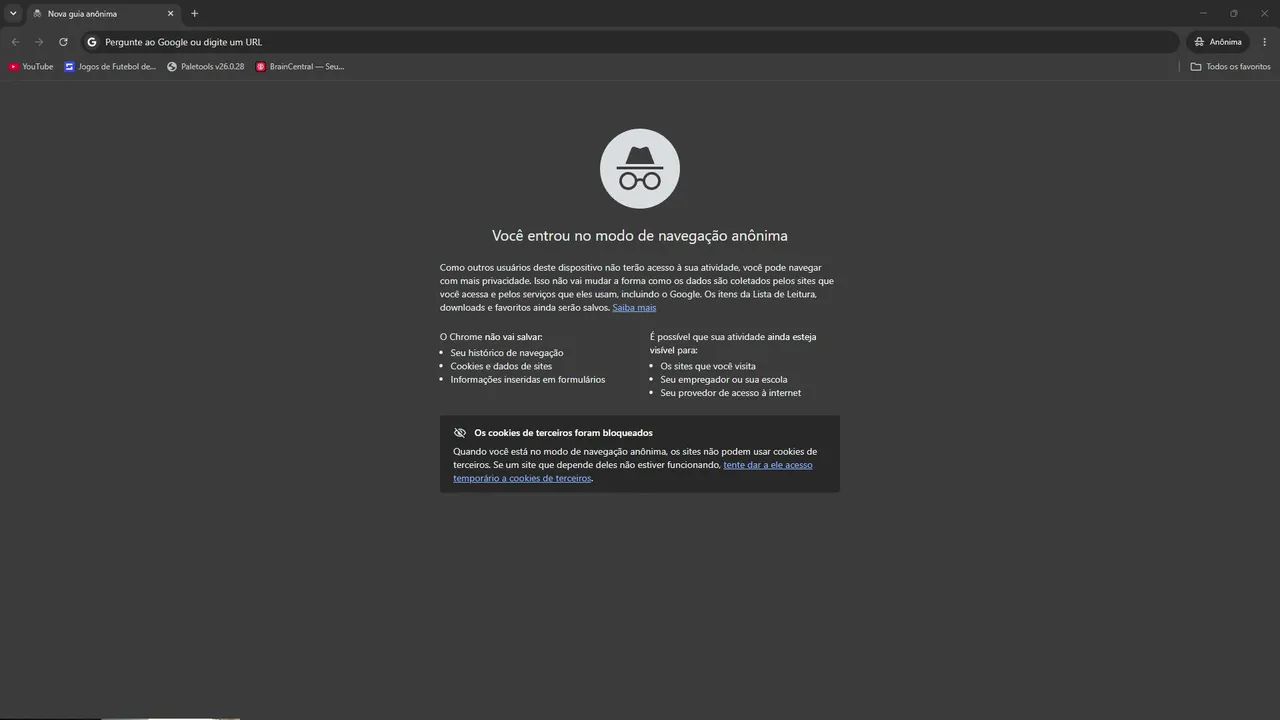Image resolution: width=1280 pixels, height=720 pixels.
Task: Click heading Você entrou no modo de navegação anônima
Action: tap(640, 236)
